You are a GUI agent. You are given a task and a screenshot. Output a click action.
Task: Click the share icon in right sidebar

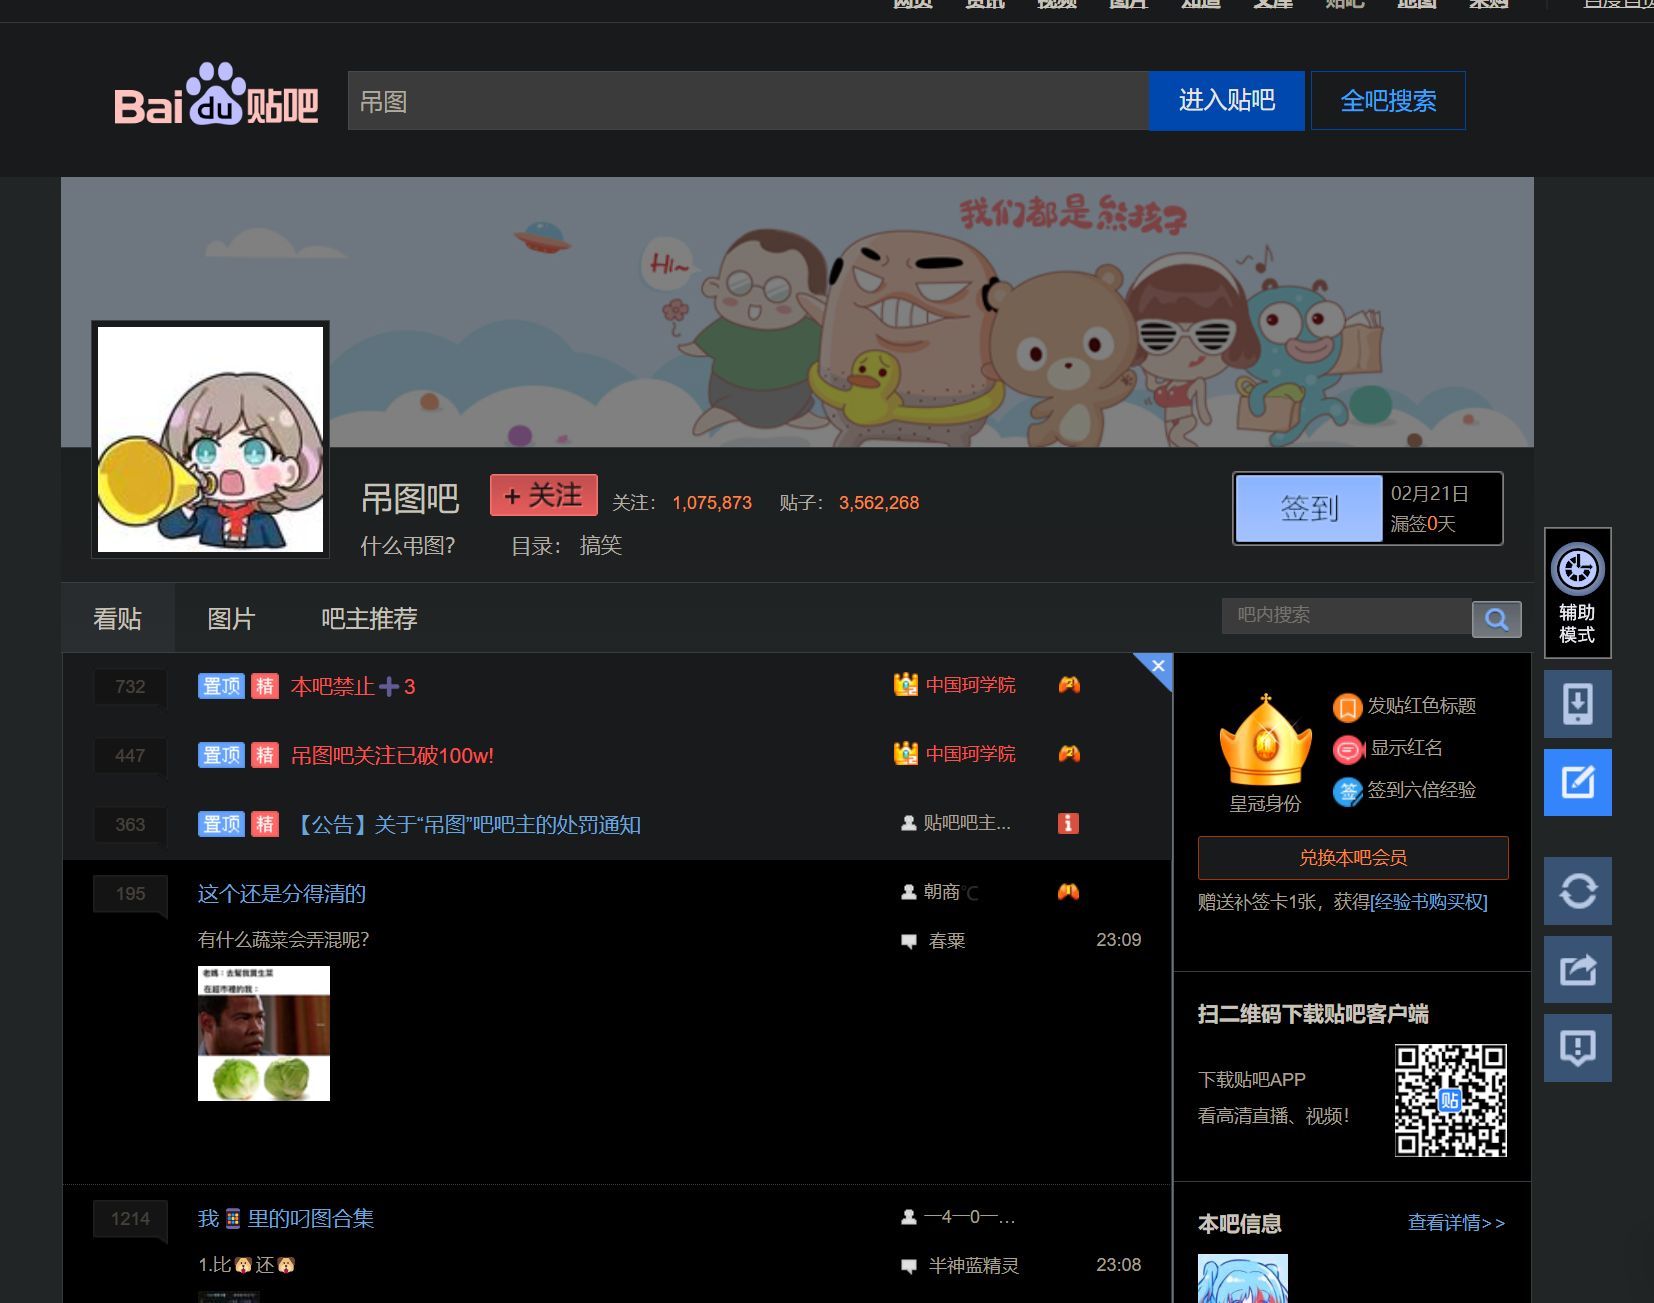(x=1577, y=969)
